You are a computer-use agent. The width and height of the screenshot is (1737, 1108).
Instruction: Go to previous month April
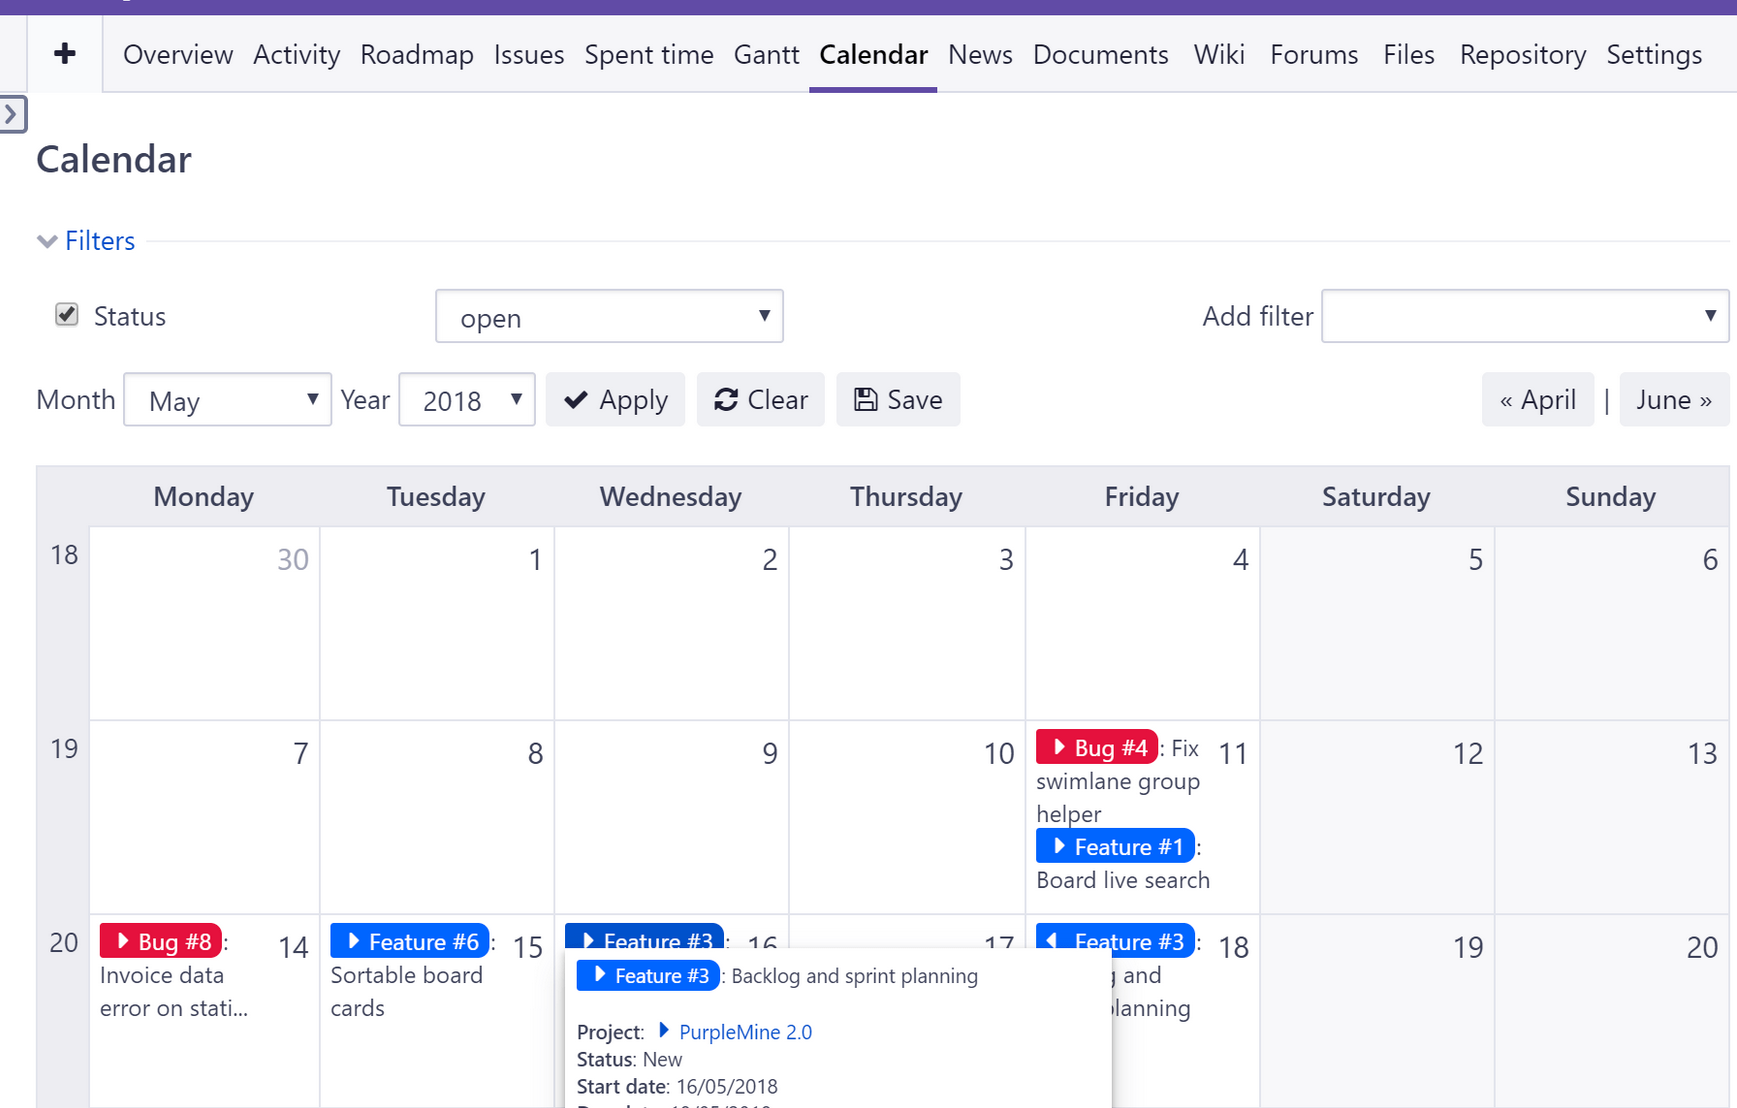pos(1537,400)
